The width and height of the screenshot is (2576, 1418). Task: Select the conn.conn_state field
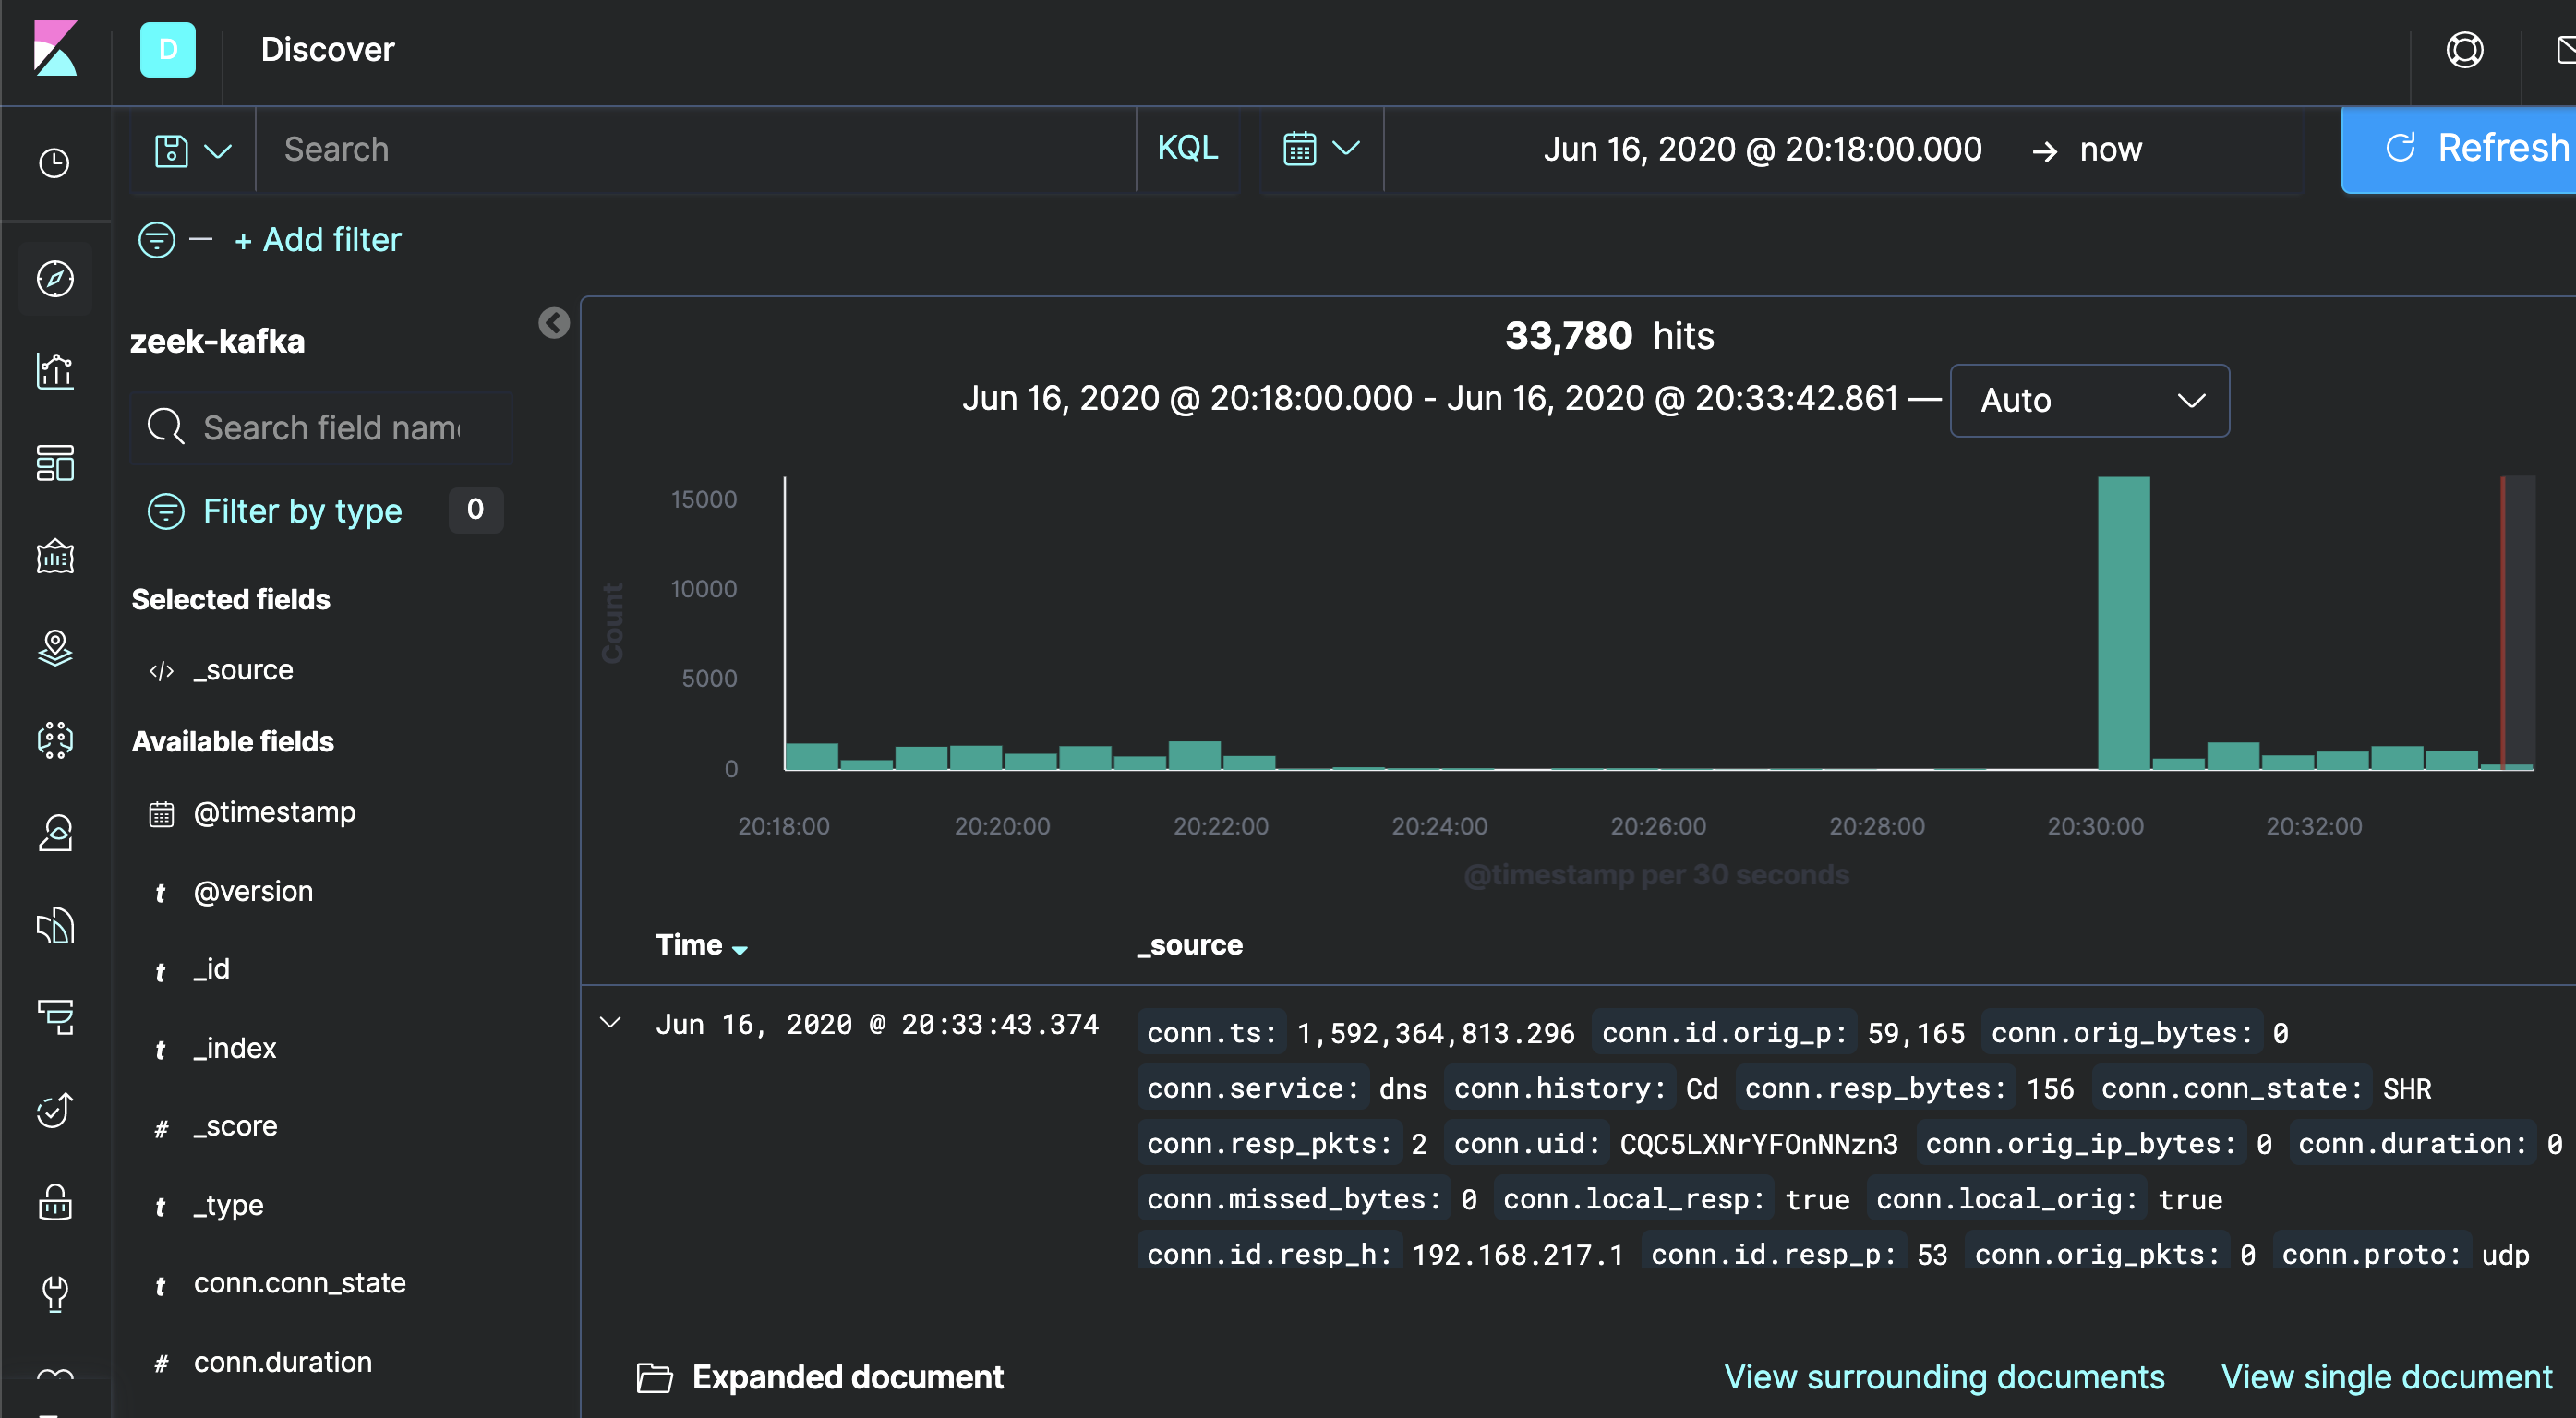[x=299, y=1283]
